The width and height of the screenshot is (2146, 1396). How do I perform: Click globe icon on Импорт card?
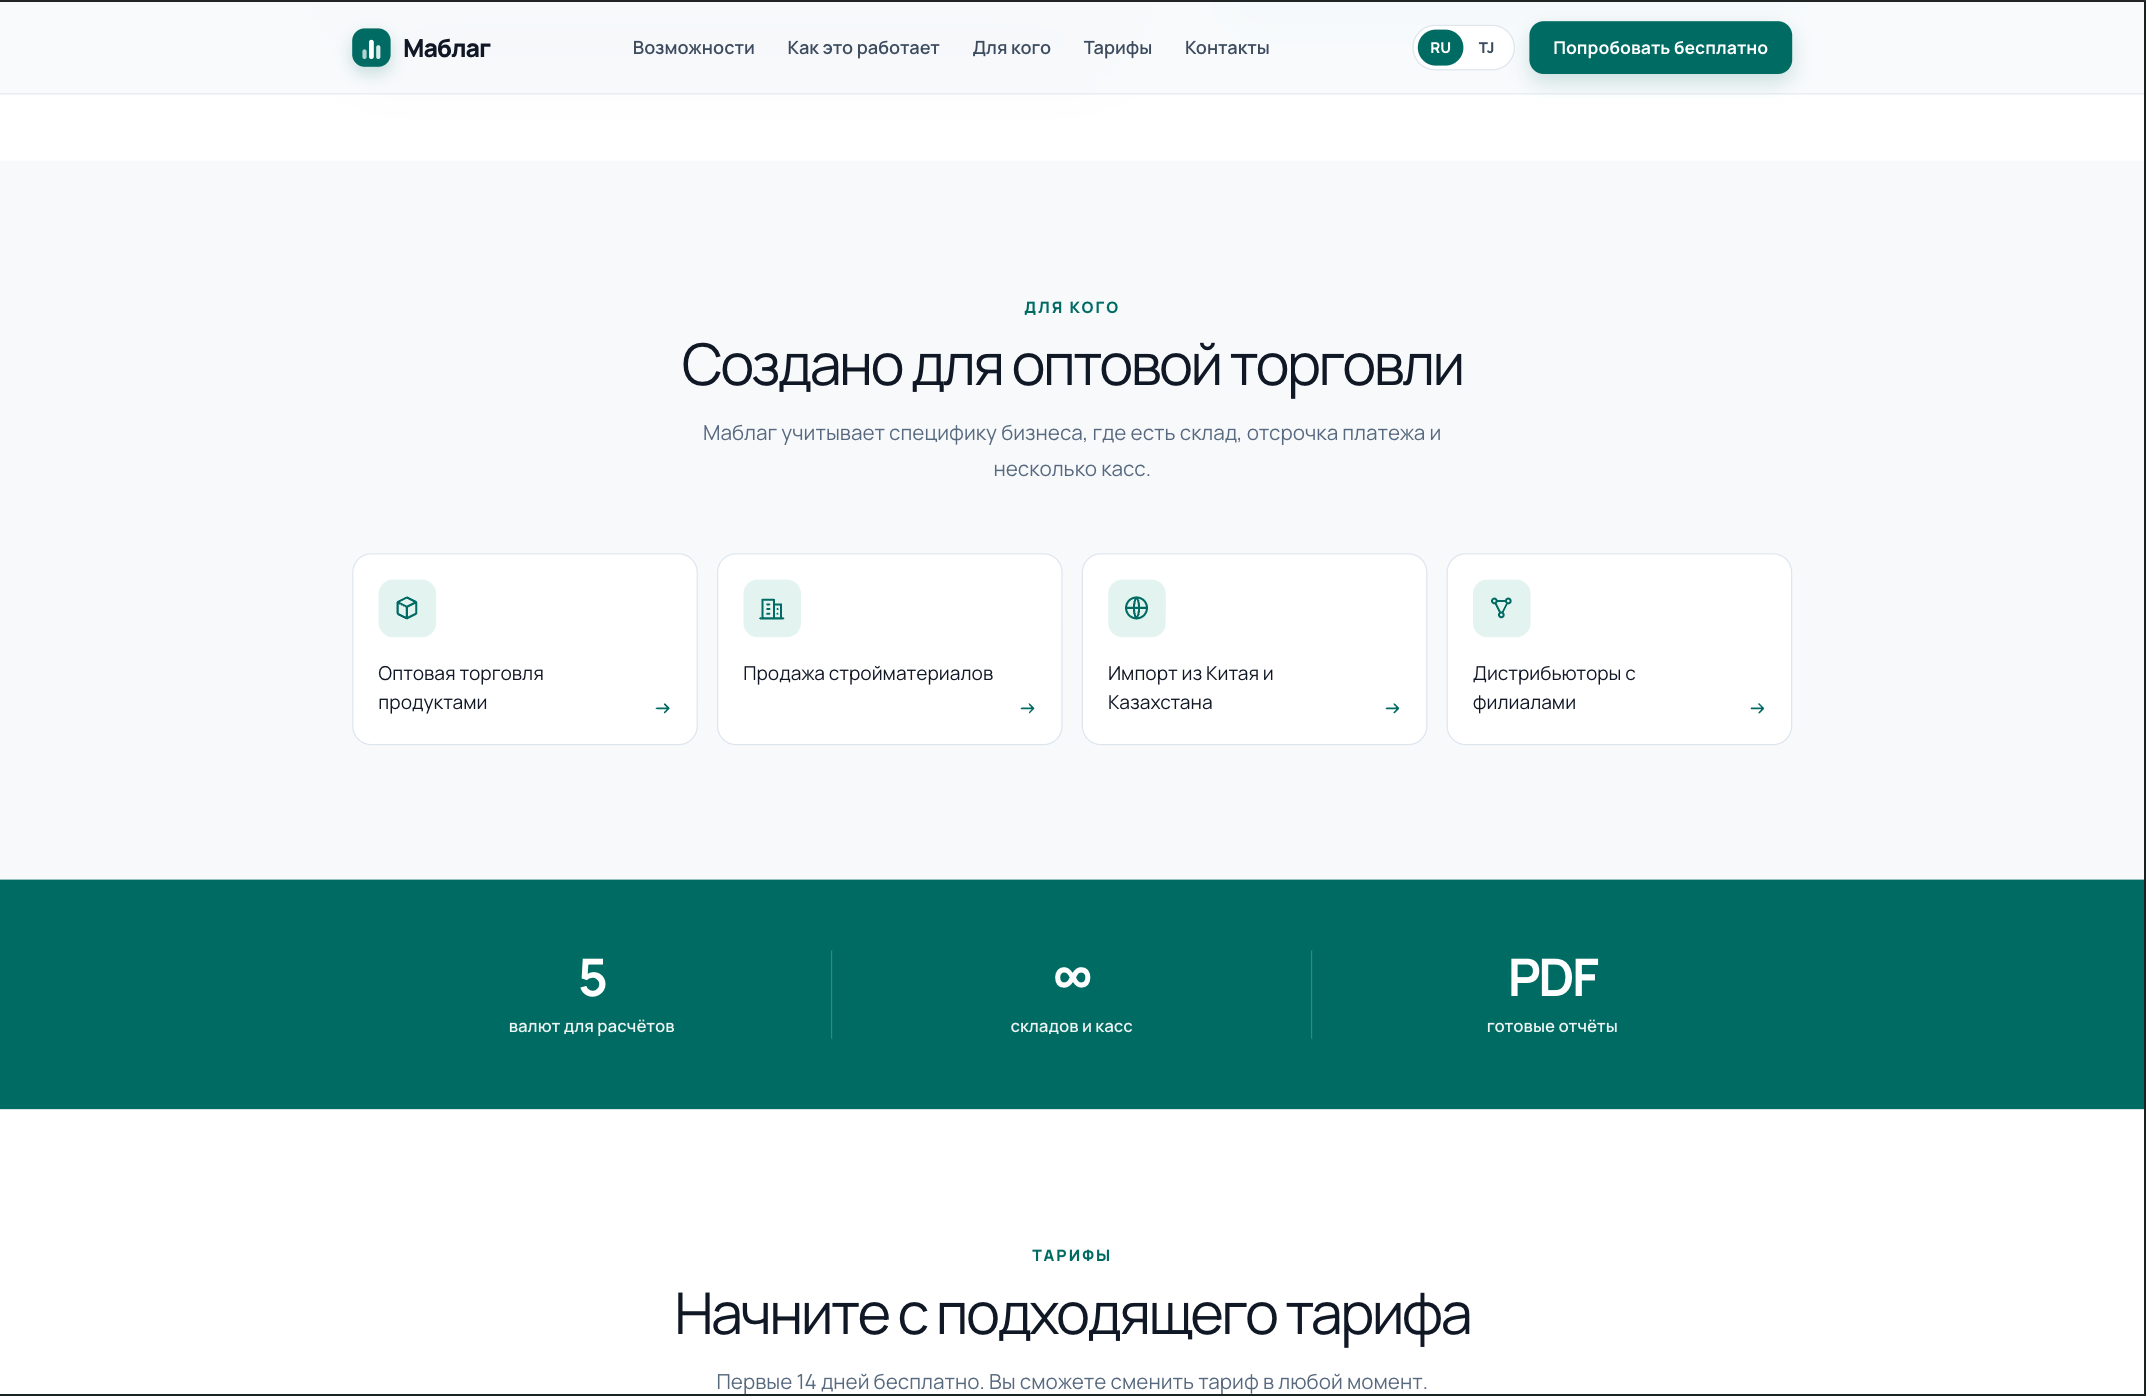click(x=1137, y=608)
